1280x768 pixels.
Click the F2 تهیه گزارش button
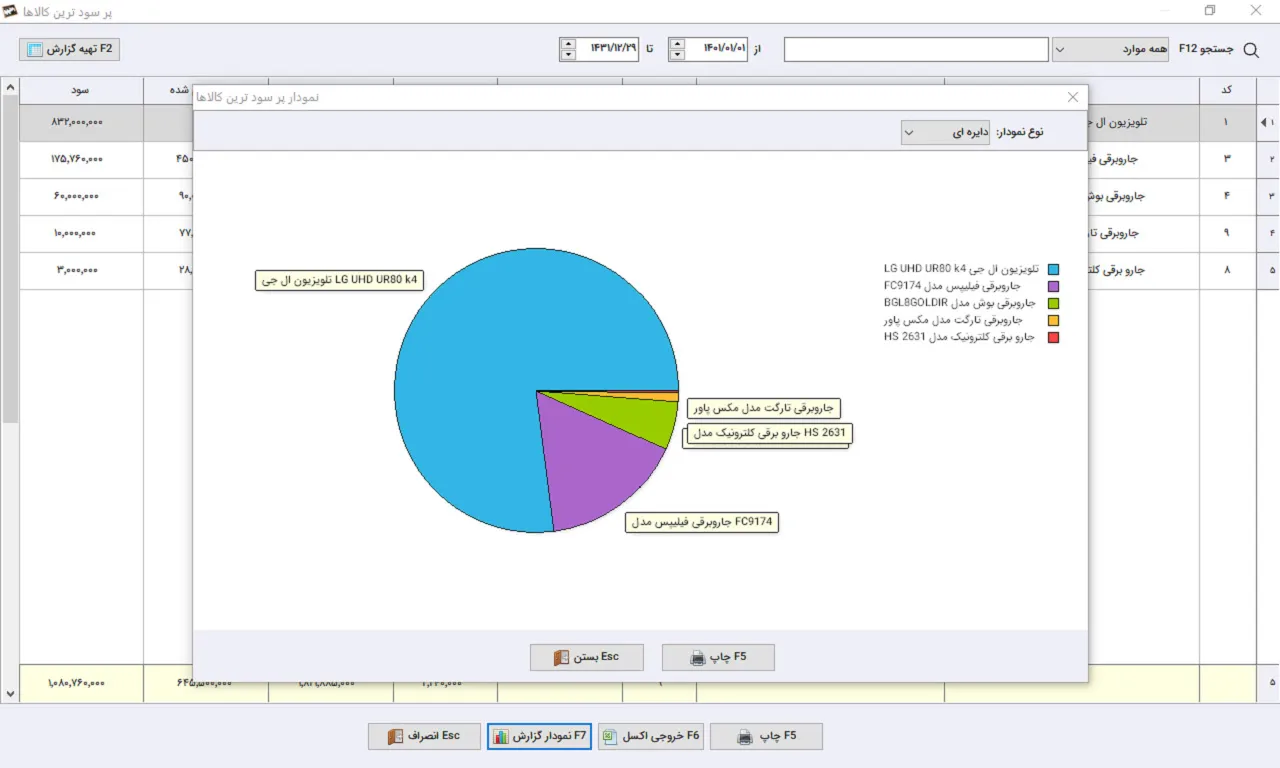(70, 49)
